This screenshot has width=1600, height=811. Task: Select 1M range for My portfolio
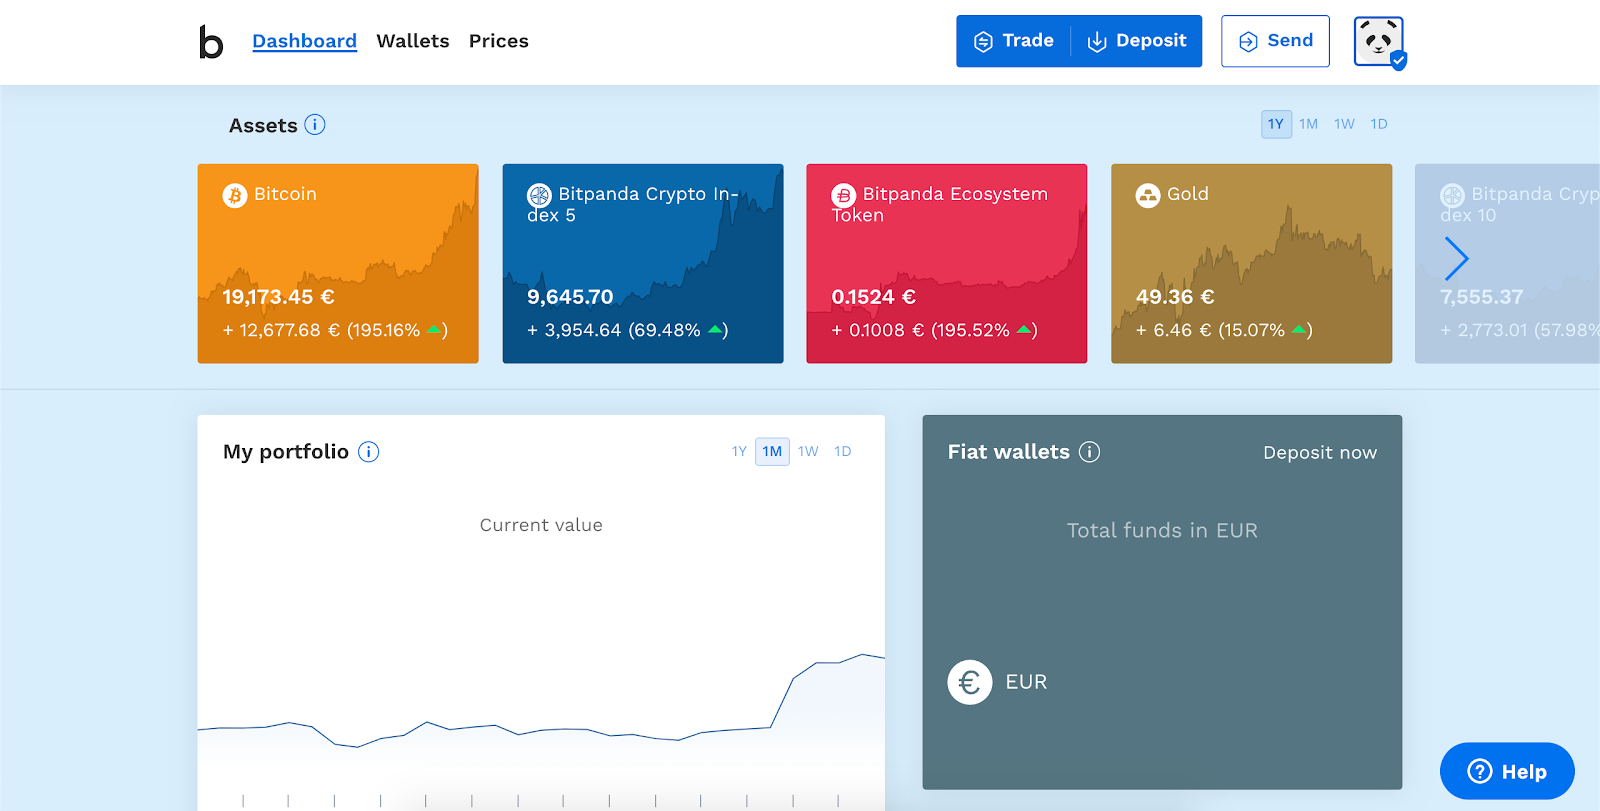(x=772, y=451)
